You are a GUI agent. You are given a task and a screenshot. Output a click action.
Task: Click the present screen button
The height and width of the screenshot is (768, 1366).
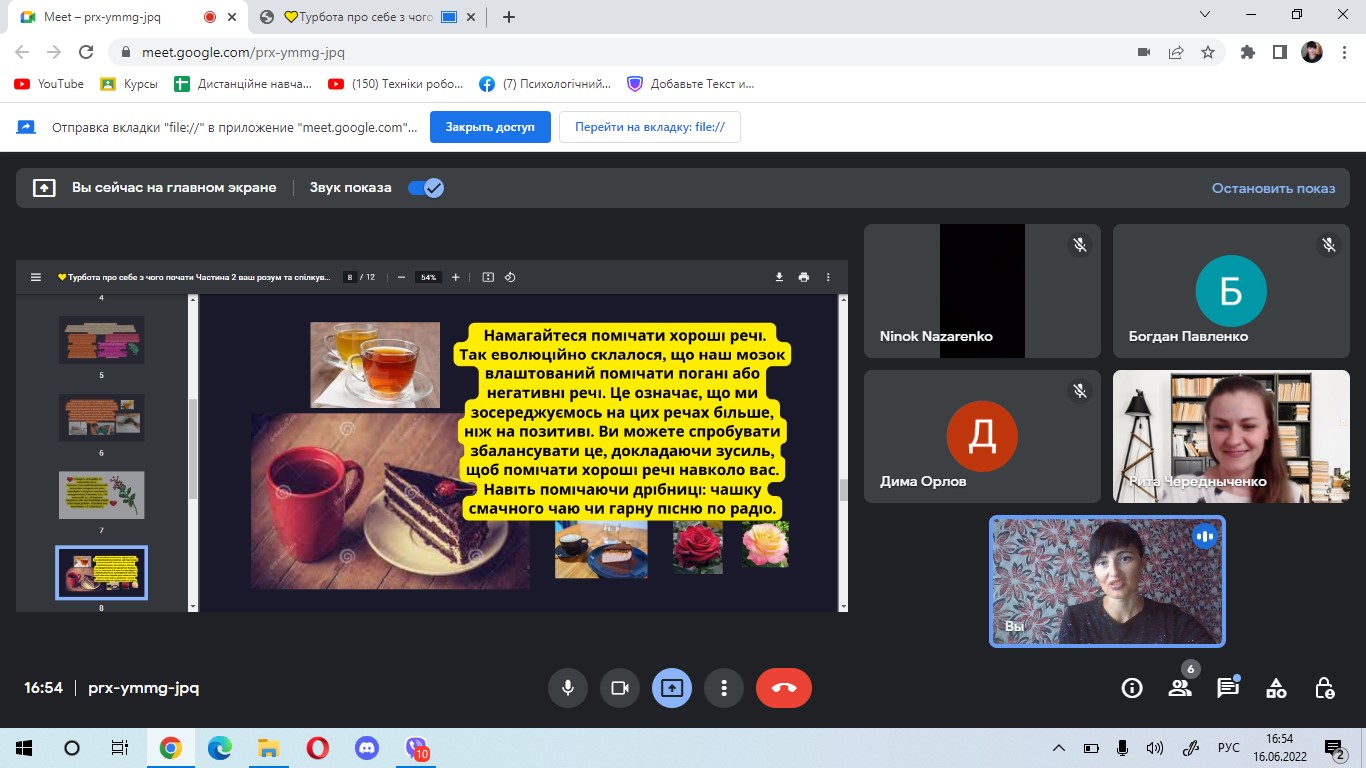tap(671, 688)
